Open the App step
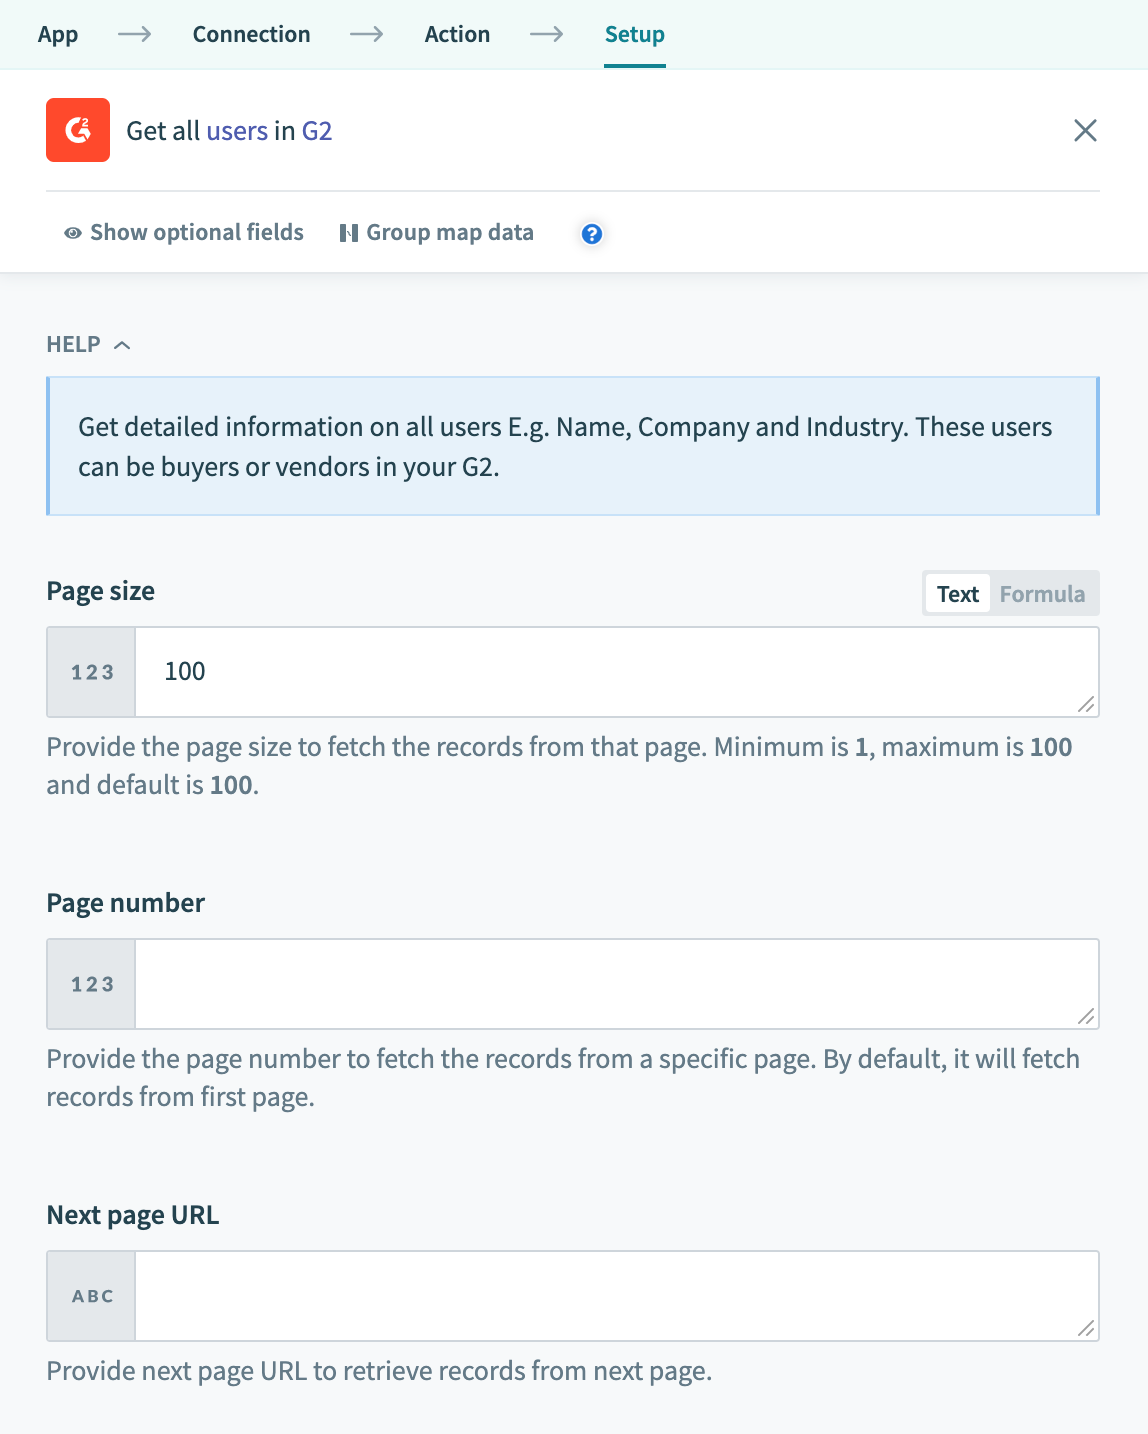 click(x=57, y=33)
